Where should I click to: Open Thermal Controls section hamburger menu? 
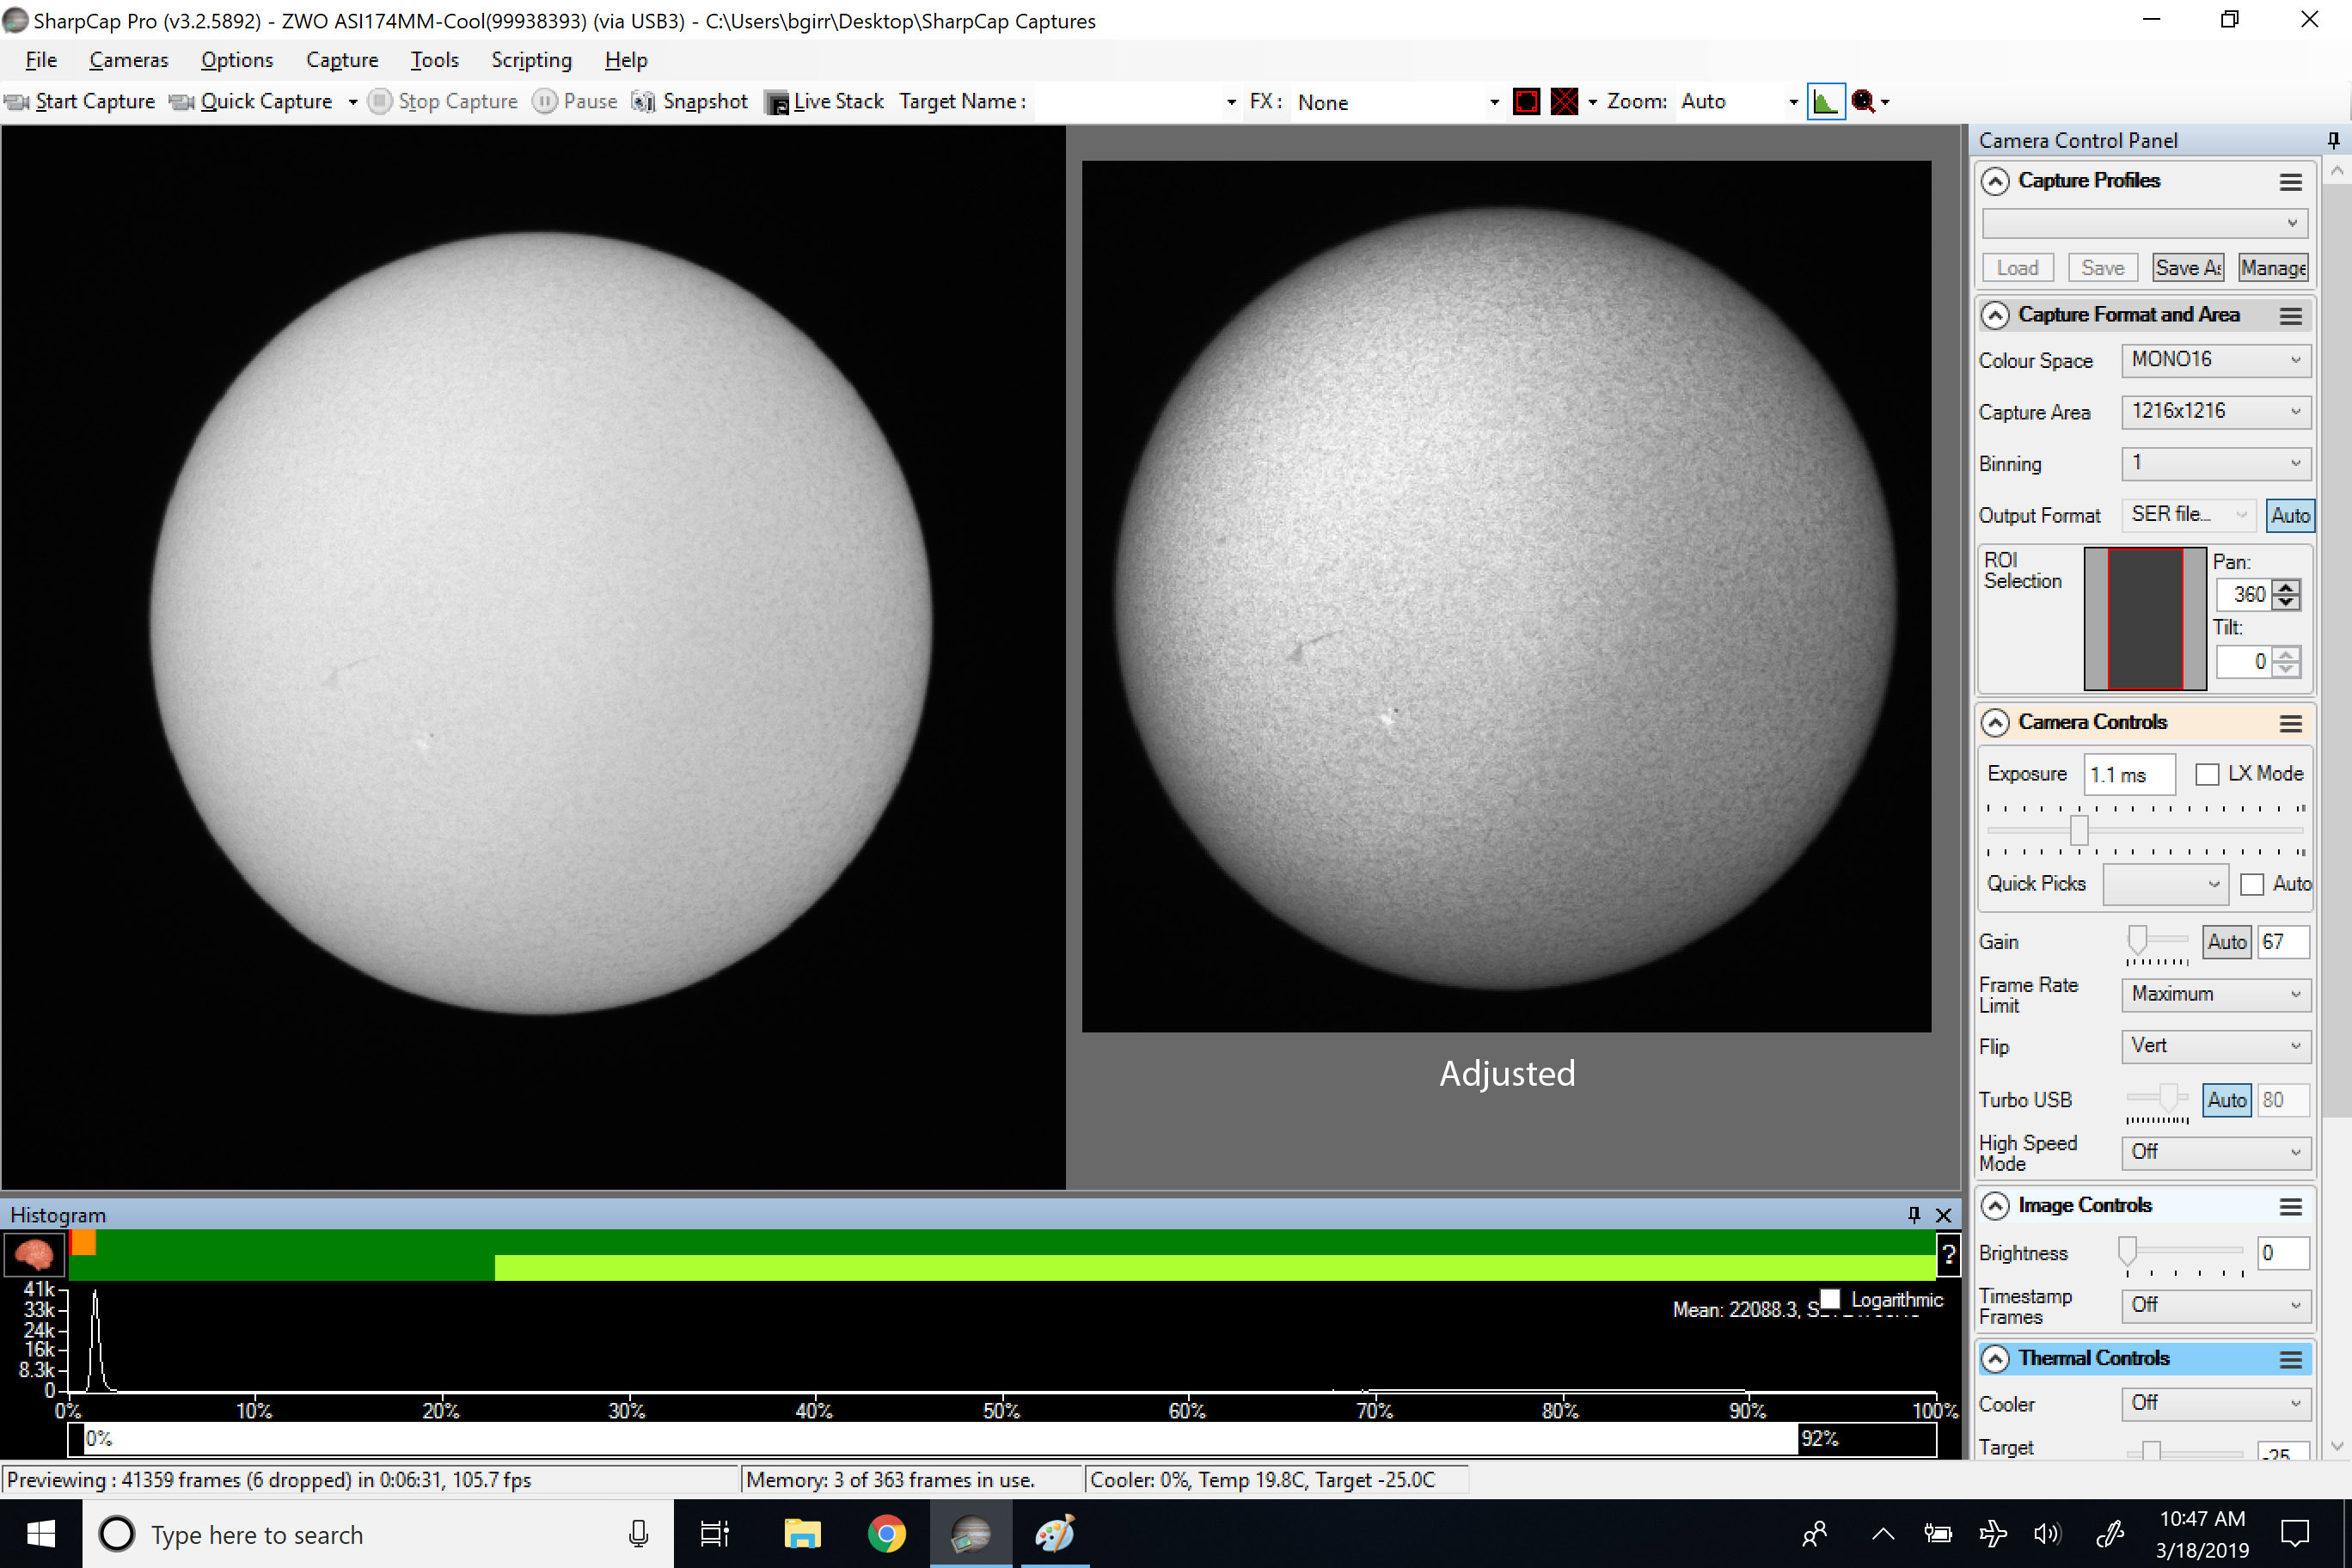(x=2290, y=1359)
